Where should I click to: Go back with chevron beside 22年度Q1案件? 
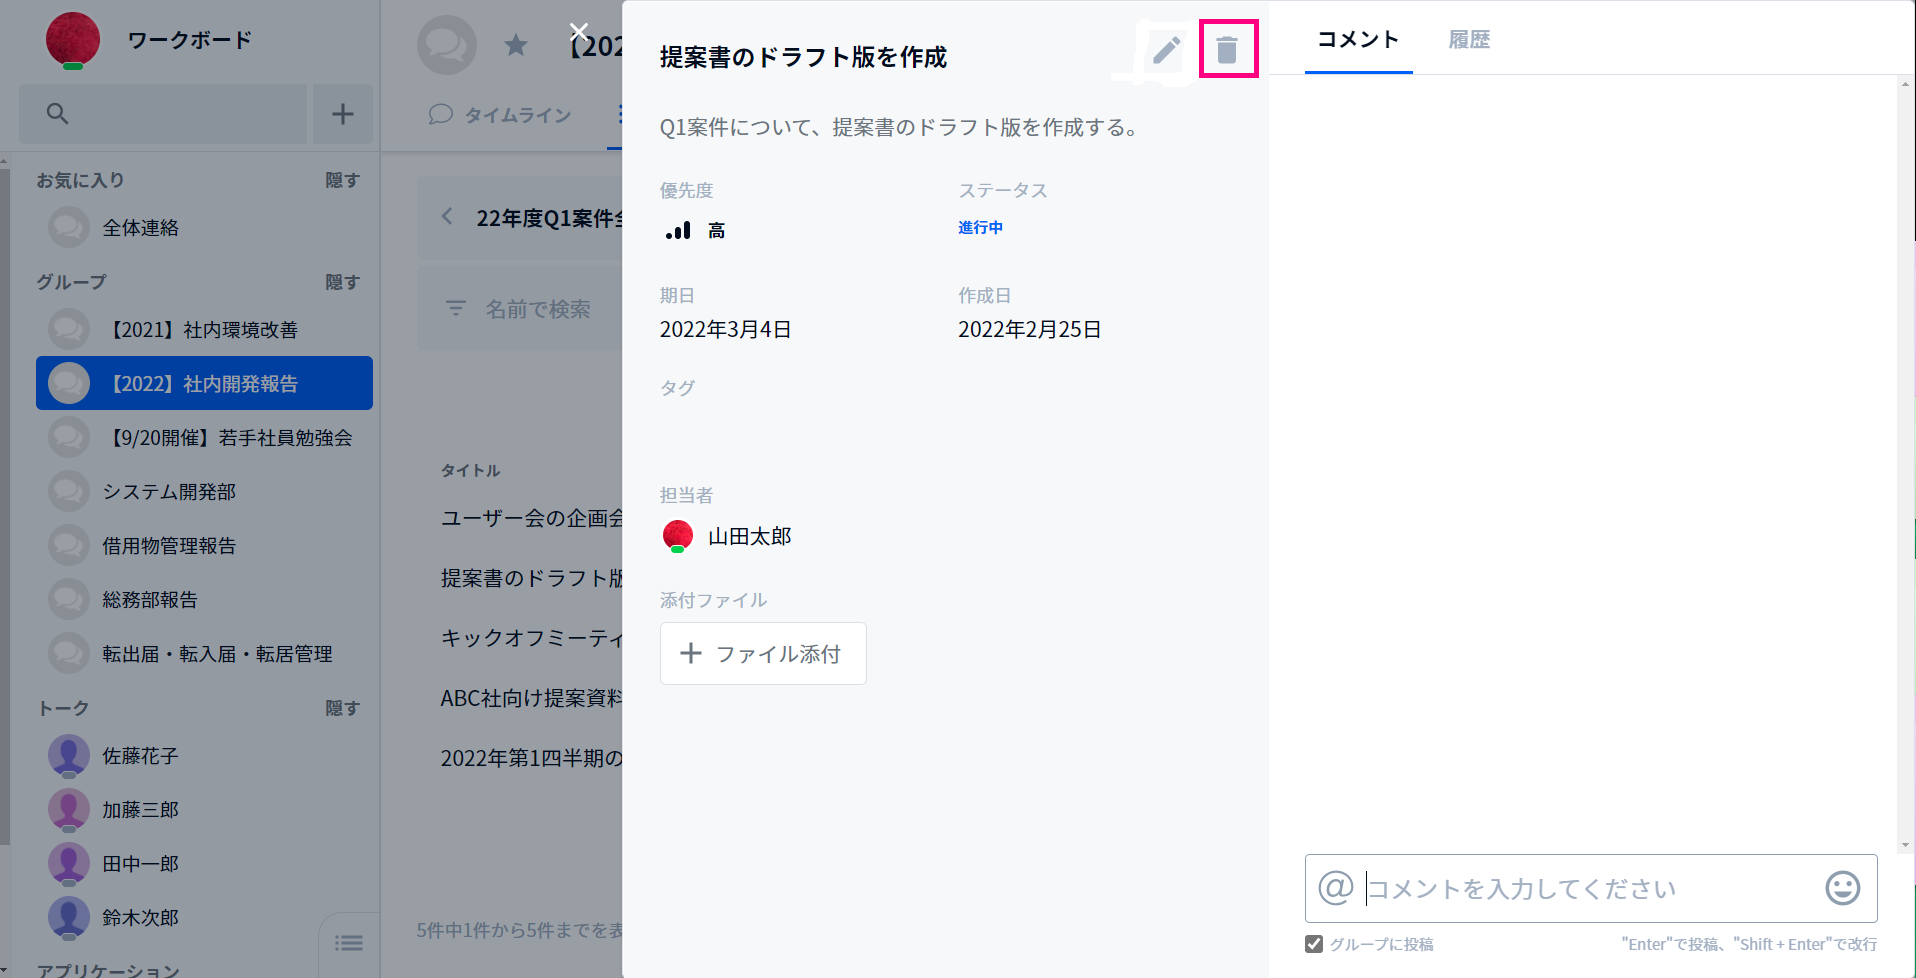(x=447, y=217)
